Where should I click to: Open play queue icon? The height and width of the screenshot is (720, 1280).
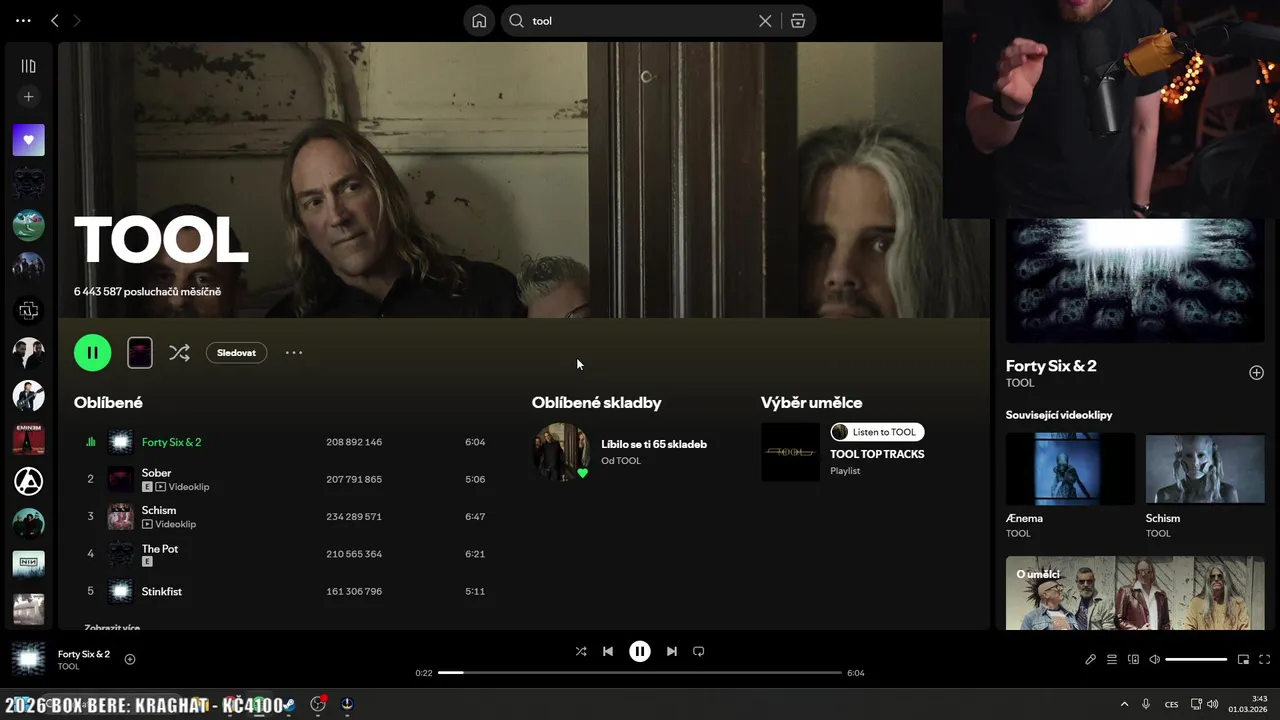tap(1112, 659)
